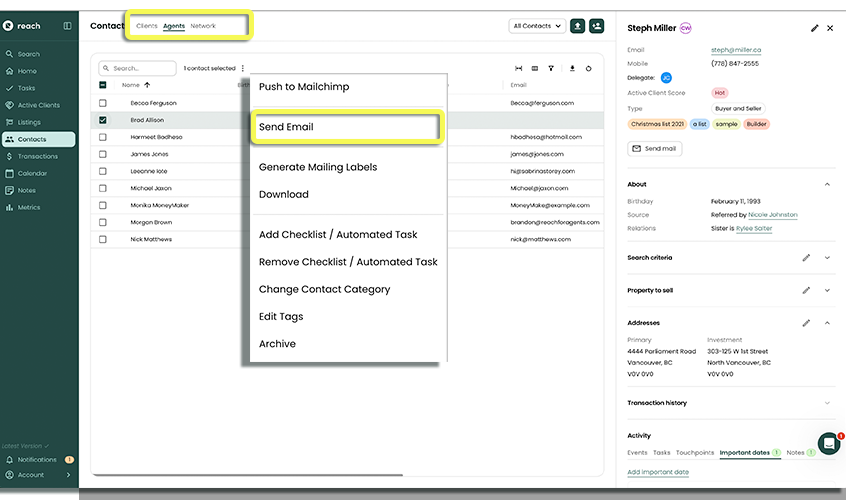Click the contacts Search input field

pos(138,69)
